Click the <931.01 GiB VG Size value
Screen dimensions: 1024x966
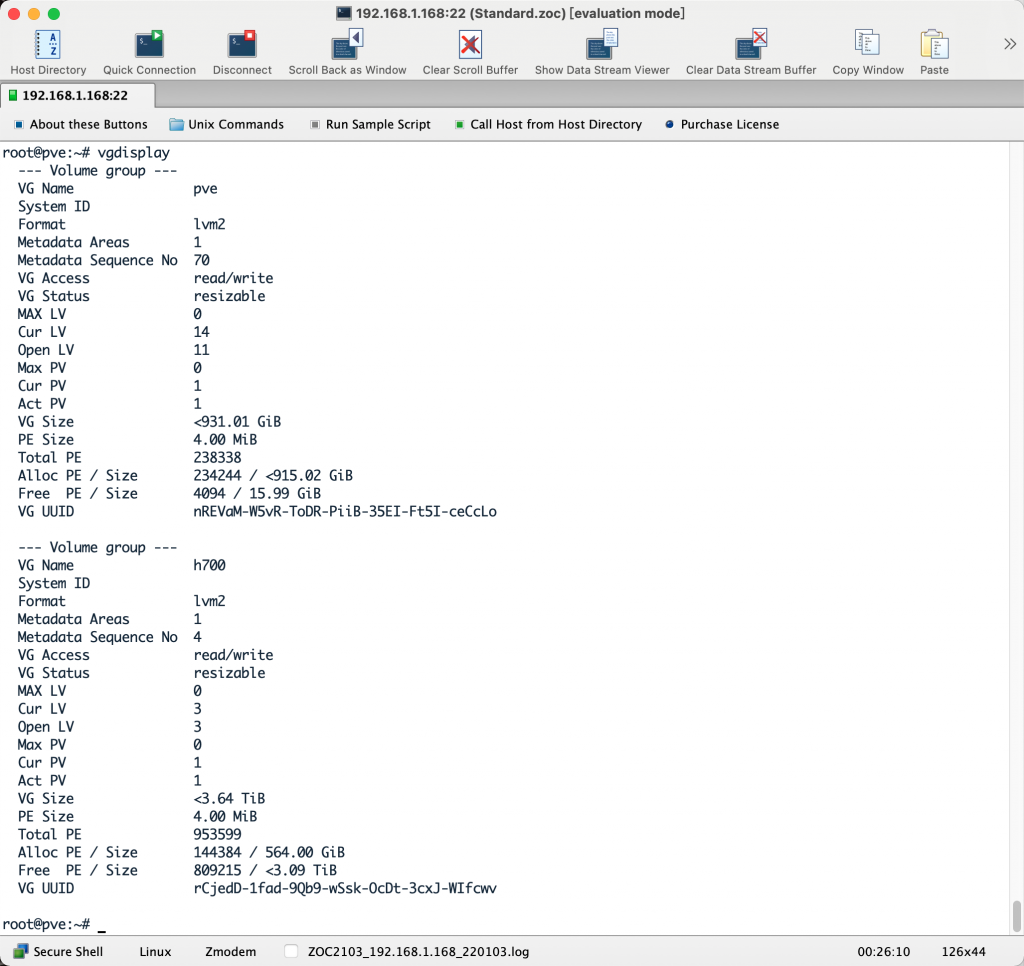point(237,422)
